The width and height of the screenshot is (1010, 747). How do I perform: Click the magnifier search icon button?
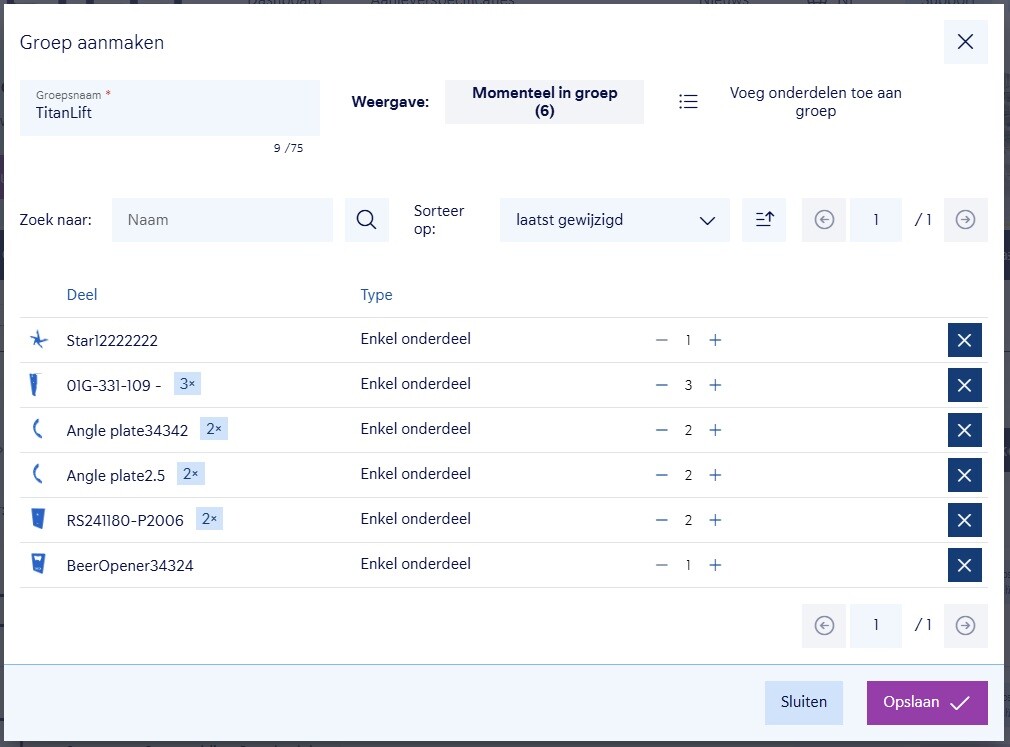(x=366, y=220)
